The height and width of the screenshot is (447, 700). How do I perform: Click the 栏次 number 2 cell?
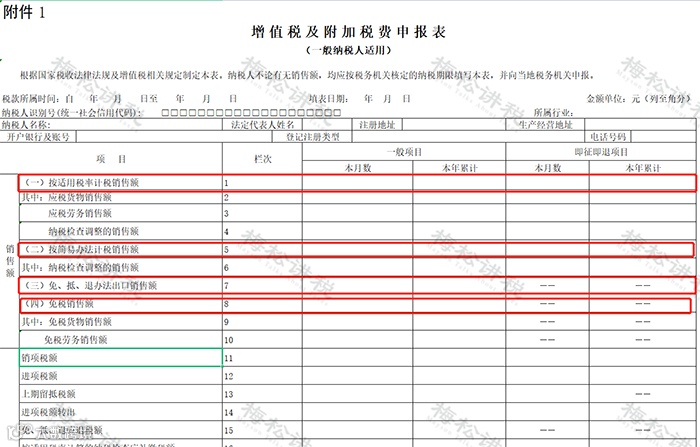(x=262, y=197)
